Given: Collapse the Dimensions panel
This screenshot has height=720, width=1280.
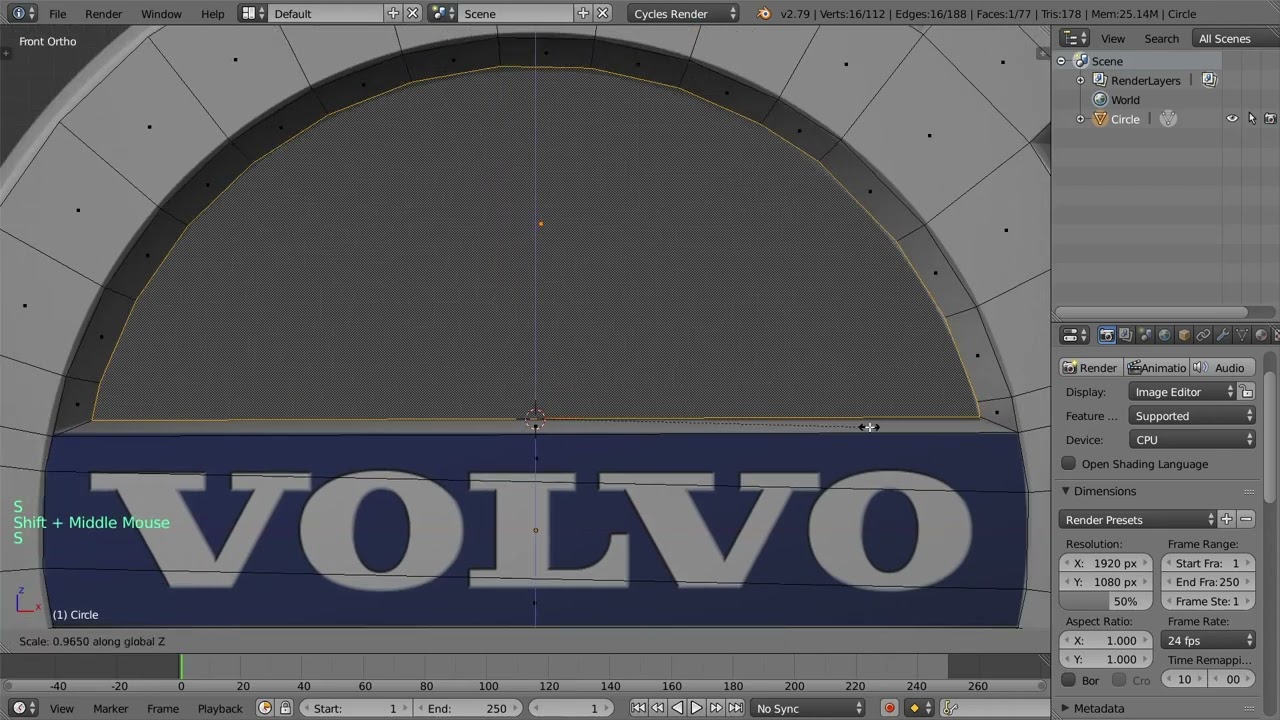Looking at the screenshot, I should pos(1066,491).
